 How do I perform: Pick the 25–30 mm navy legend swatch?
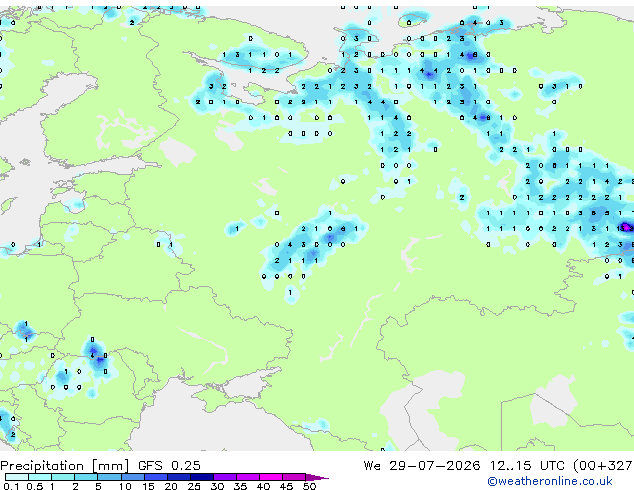coord(201,477)
